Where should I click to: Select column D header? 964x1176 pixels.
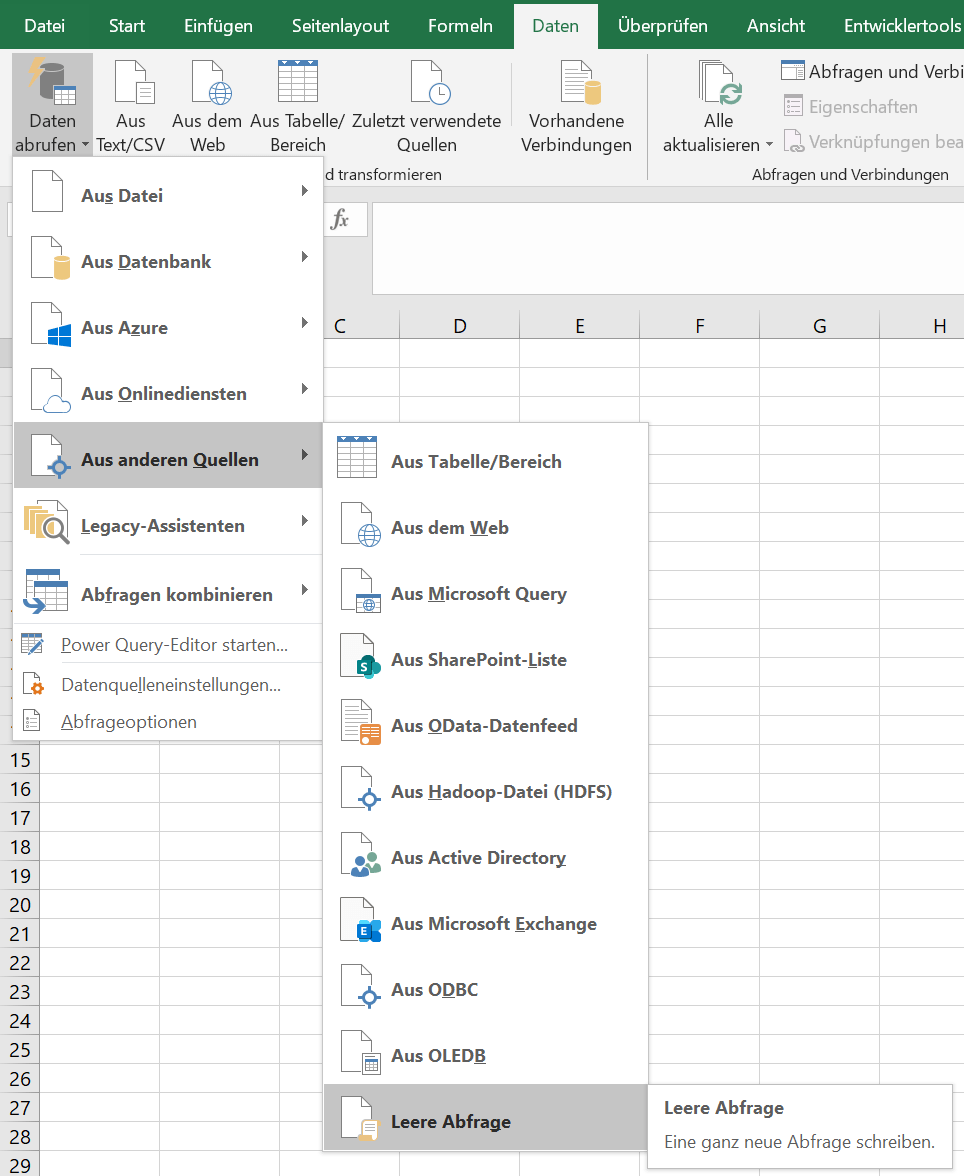[x=460, y=326]
